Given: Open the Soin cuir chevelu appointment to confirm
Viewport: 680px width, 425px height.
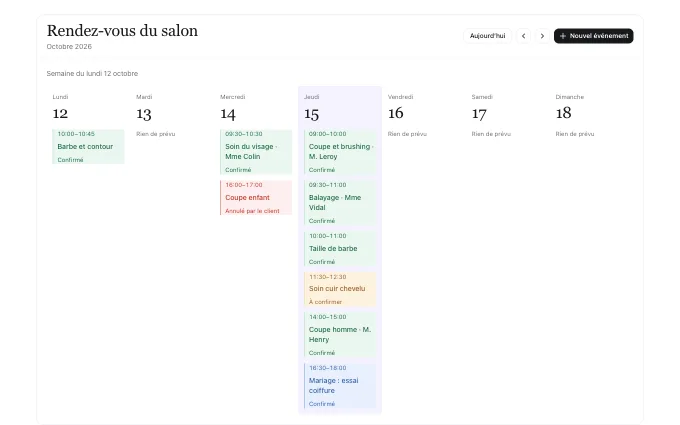Looking at the screenshot, I should [340, 289].
